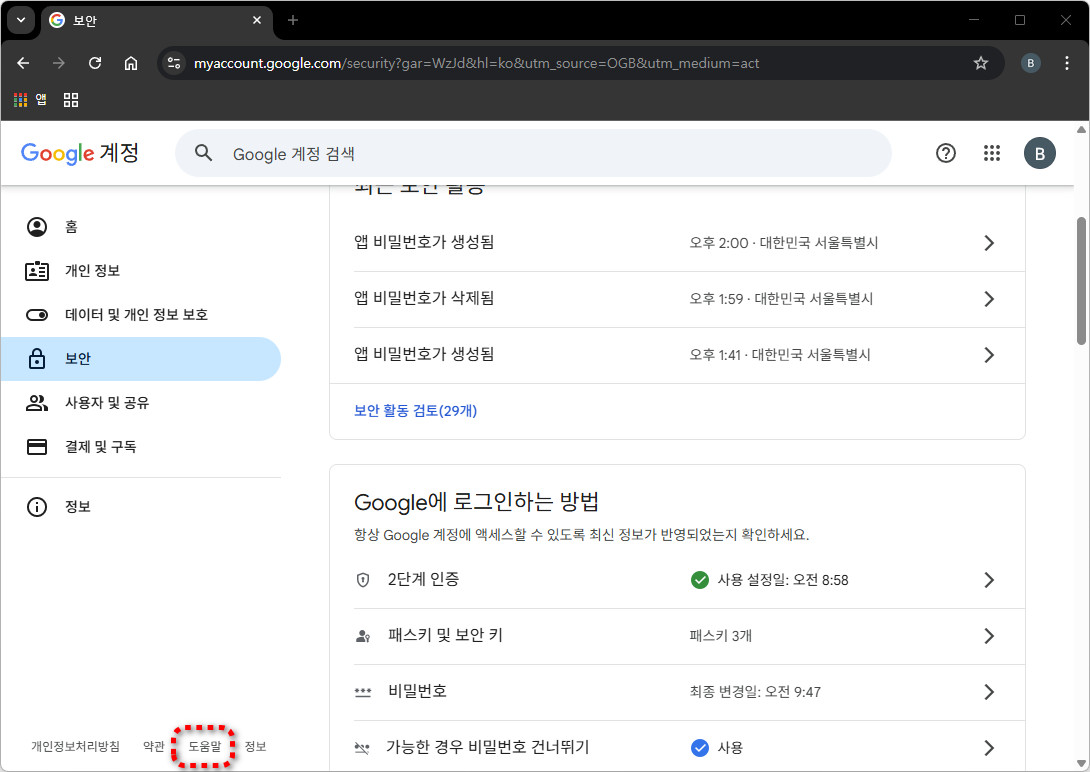Open the Chrome profile B avatar

click(x=1030, y=63)
